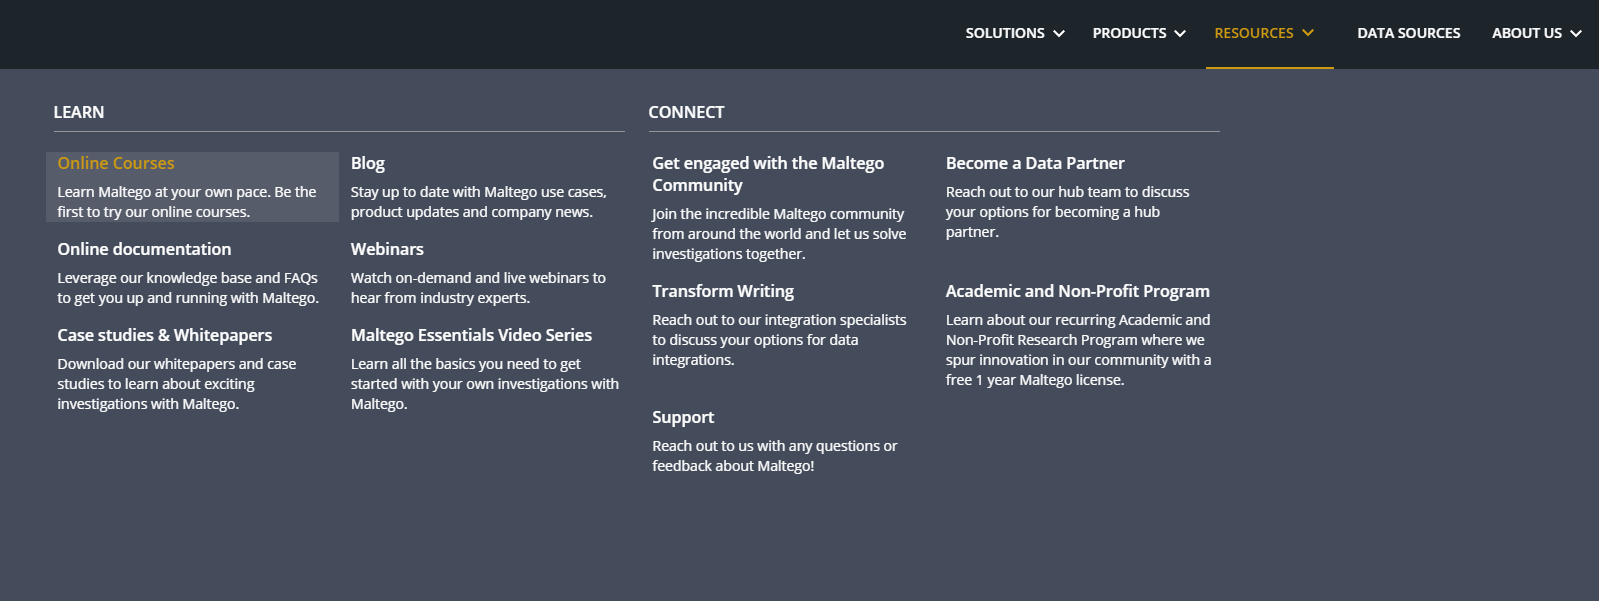1599x601 pixels.
Task: Open Case studies & Whitepapers
Action: pyautogui.click(x=164, y=335)
